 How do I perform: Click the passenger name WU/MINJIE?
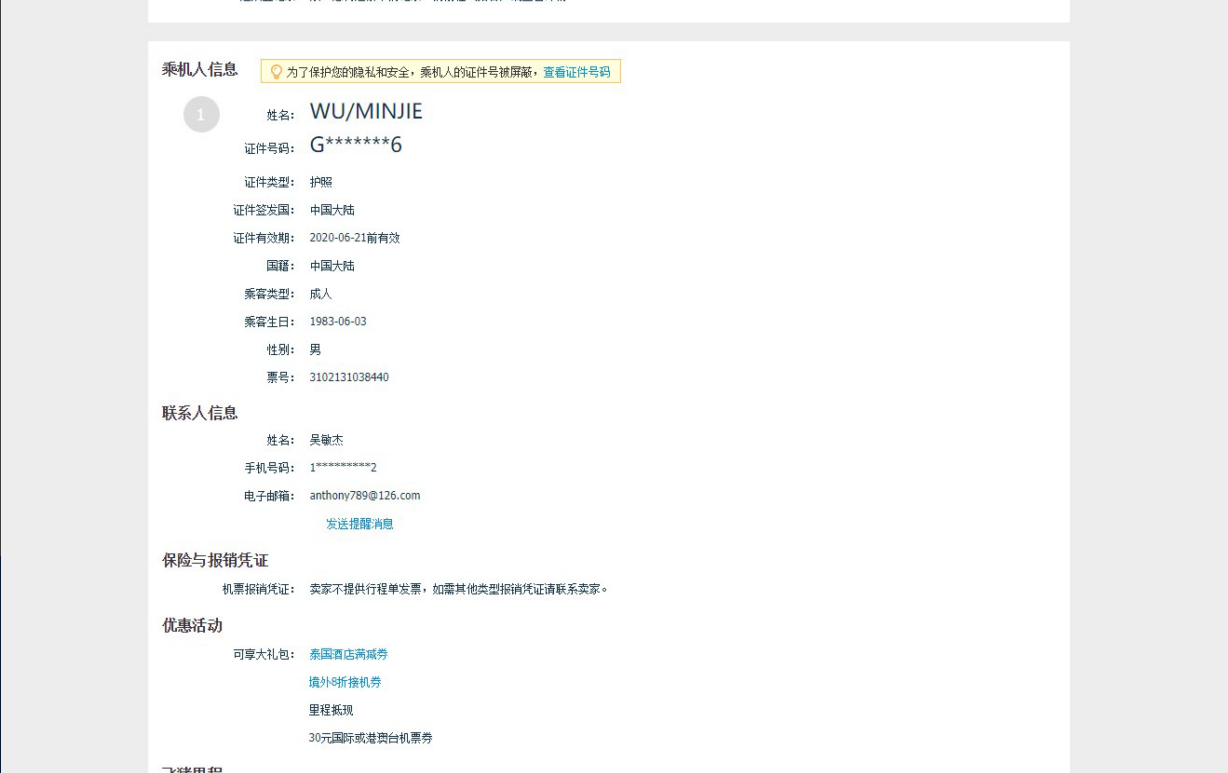(x=366, y=111)
